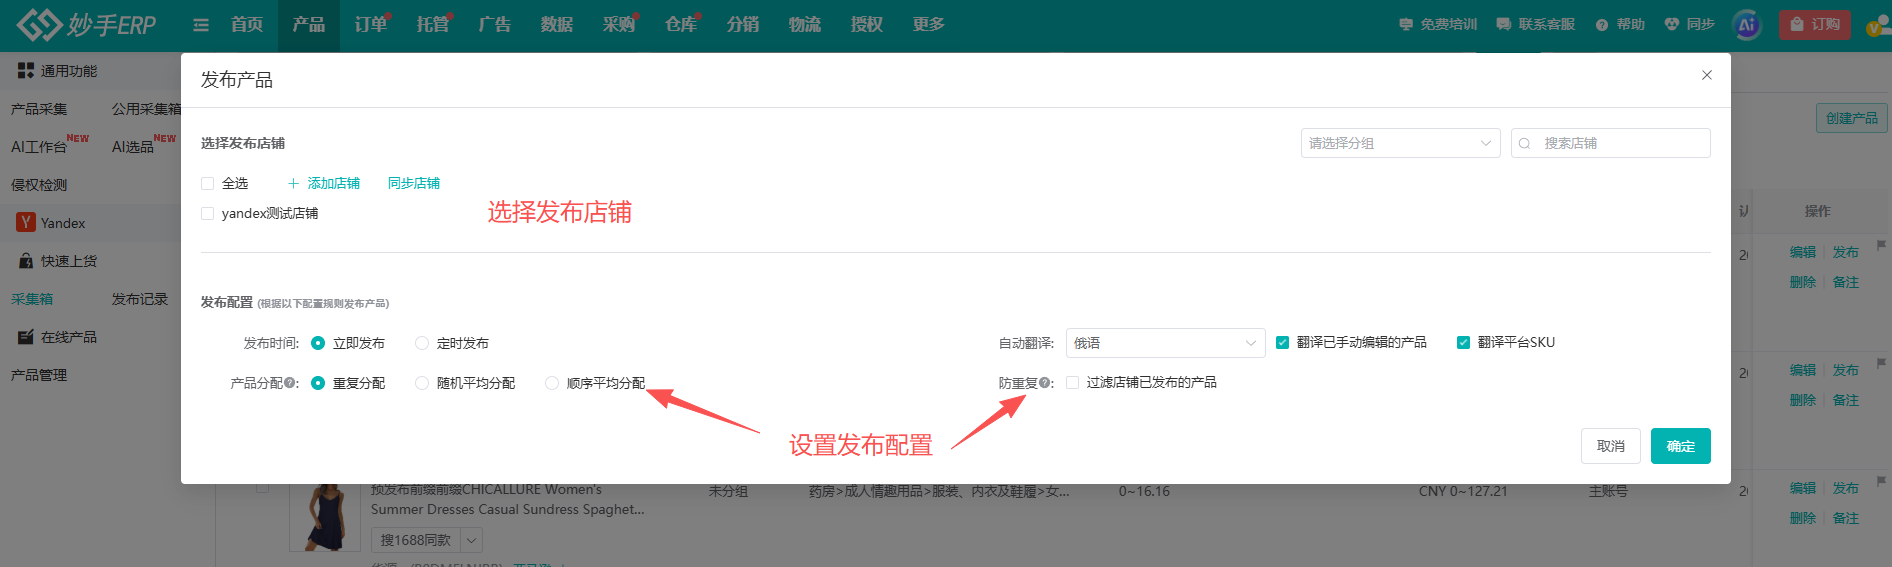This screenshot has width=1892, height=567.
Task: Click the 通用功能 grid icon in sidebar
Action: coord(26,71)
